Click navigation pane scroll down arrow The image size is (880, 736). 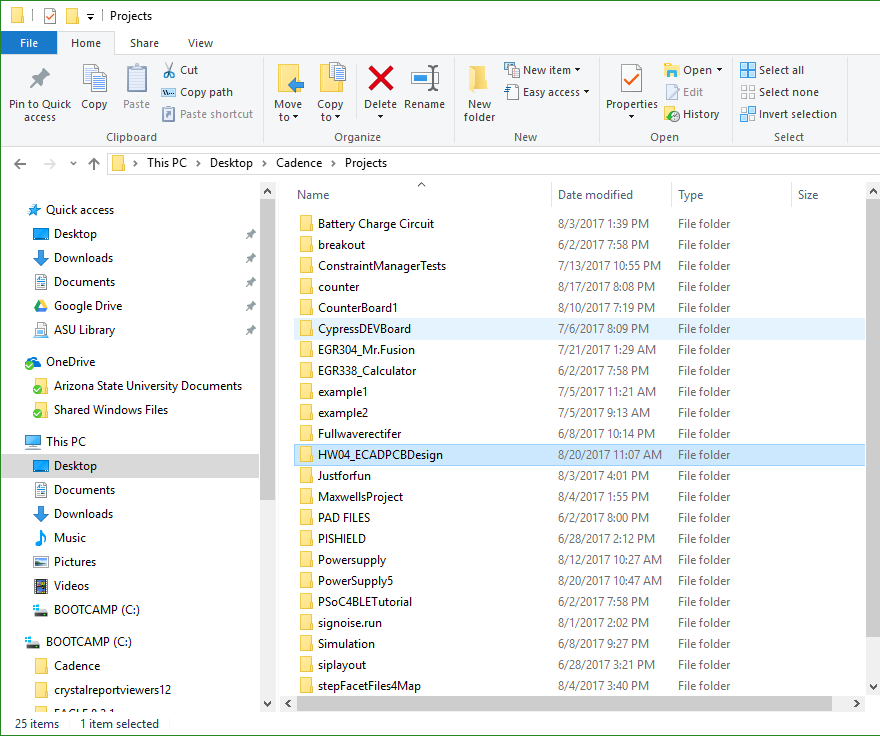click(x=268, y=703)
